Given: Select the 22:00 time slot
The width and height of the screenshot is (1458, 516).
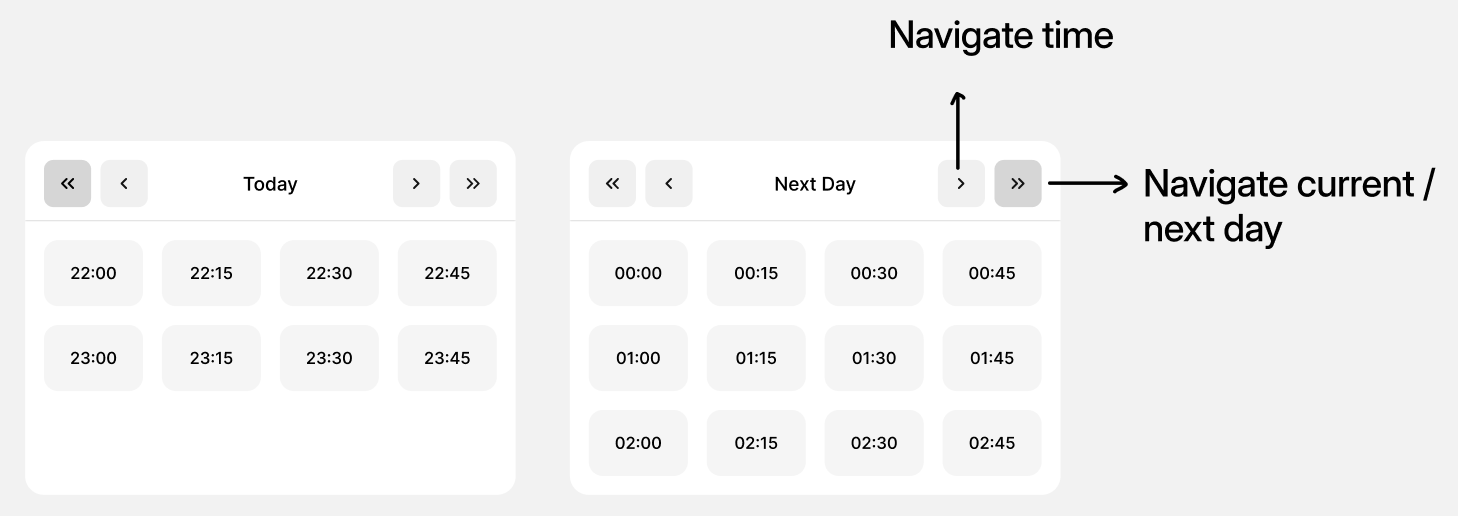Looking at the screenshot, I should click(x=93, y=273).
